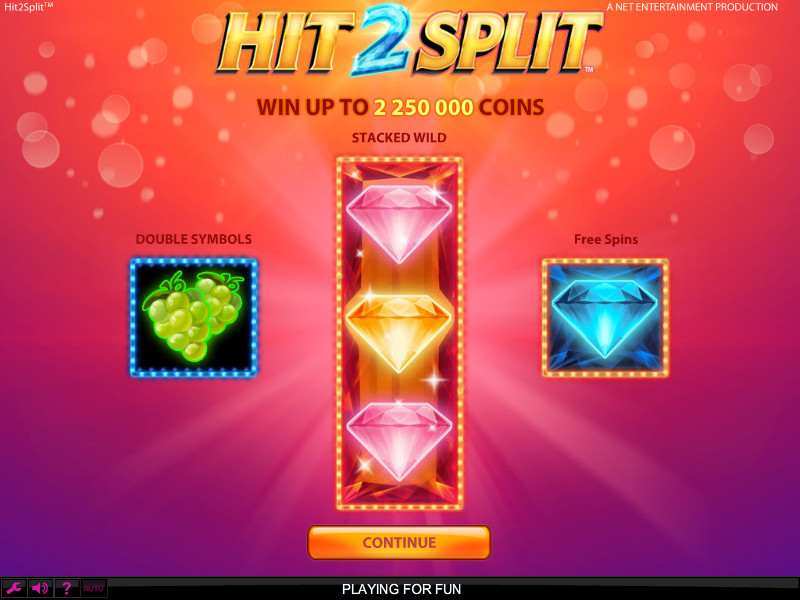Screen dimensions: 800x600
Task: Click the A Net Entertainment Production text
Action: 692,7
